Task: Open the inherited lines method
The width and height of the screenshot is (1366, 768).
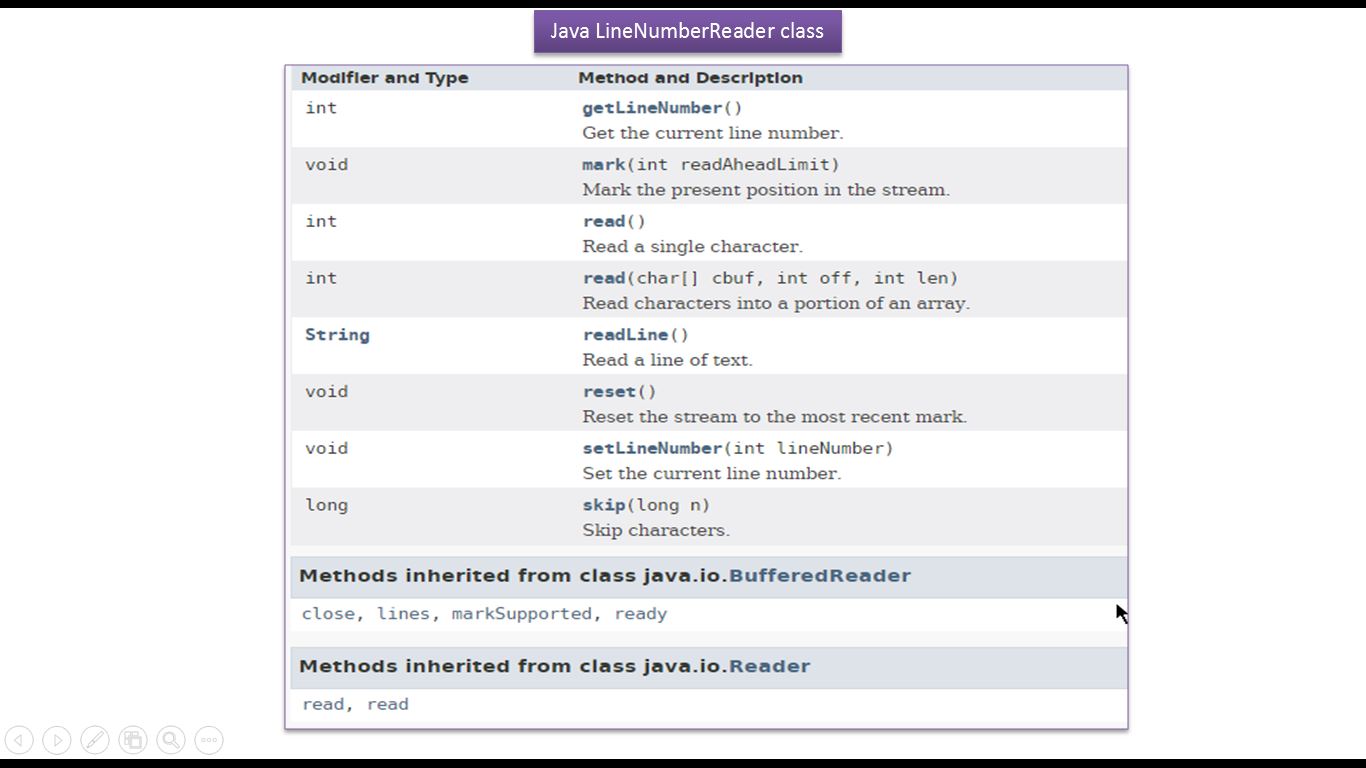Action: [x=403, y=614]
